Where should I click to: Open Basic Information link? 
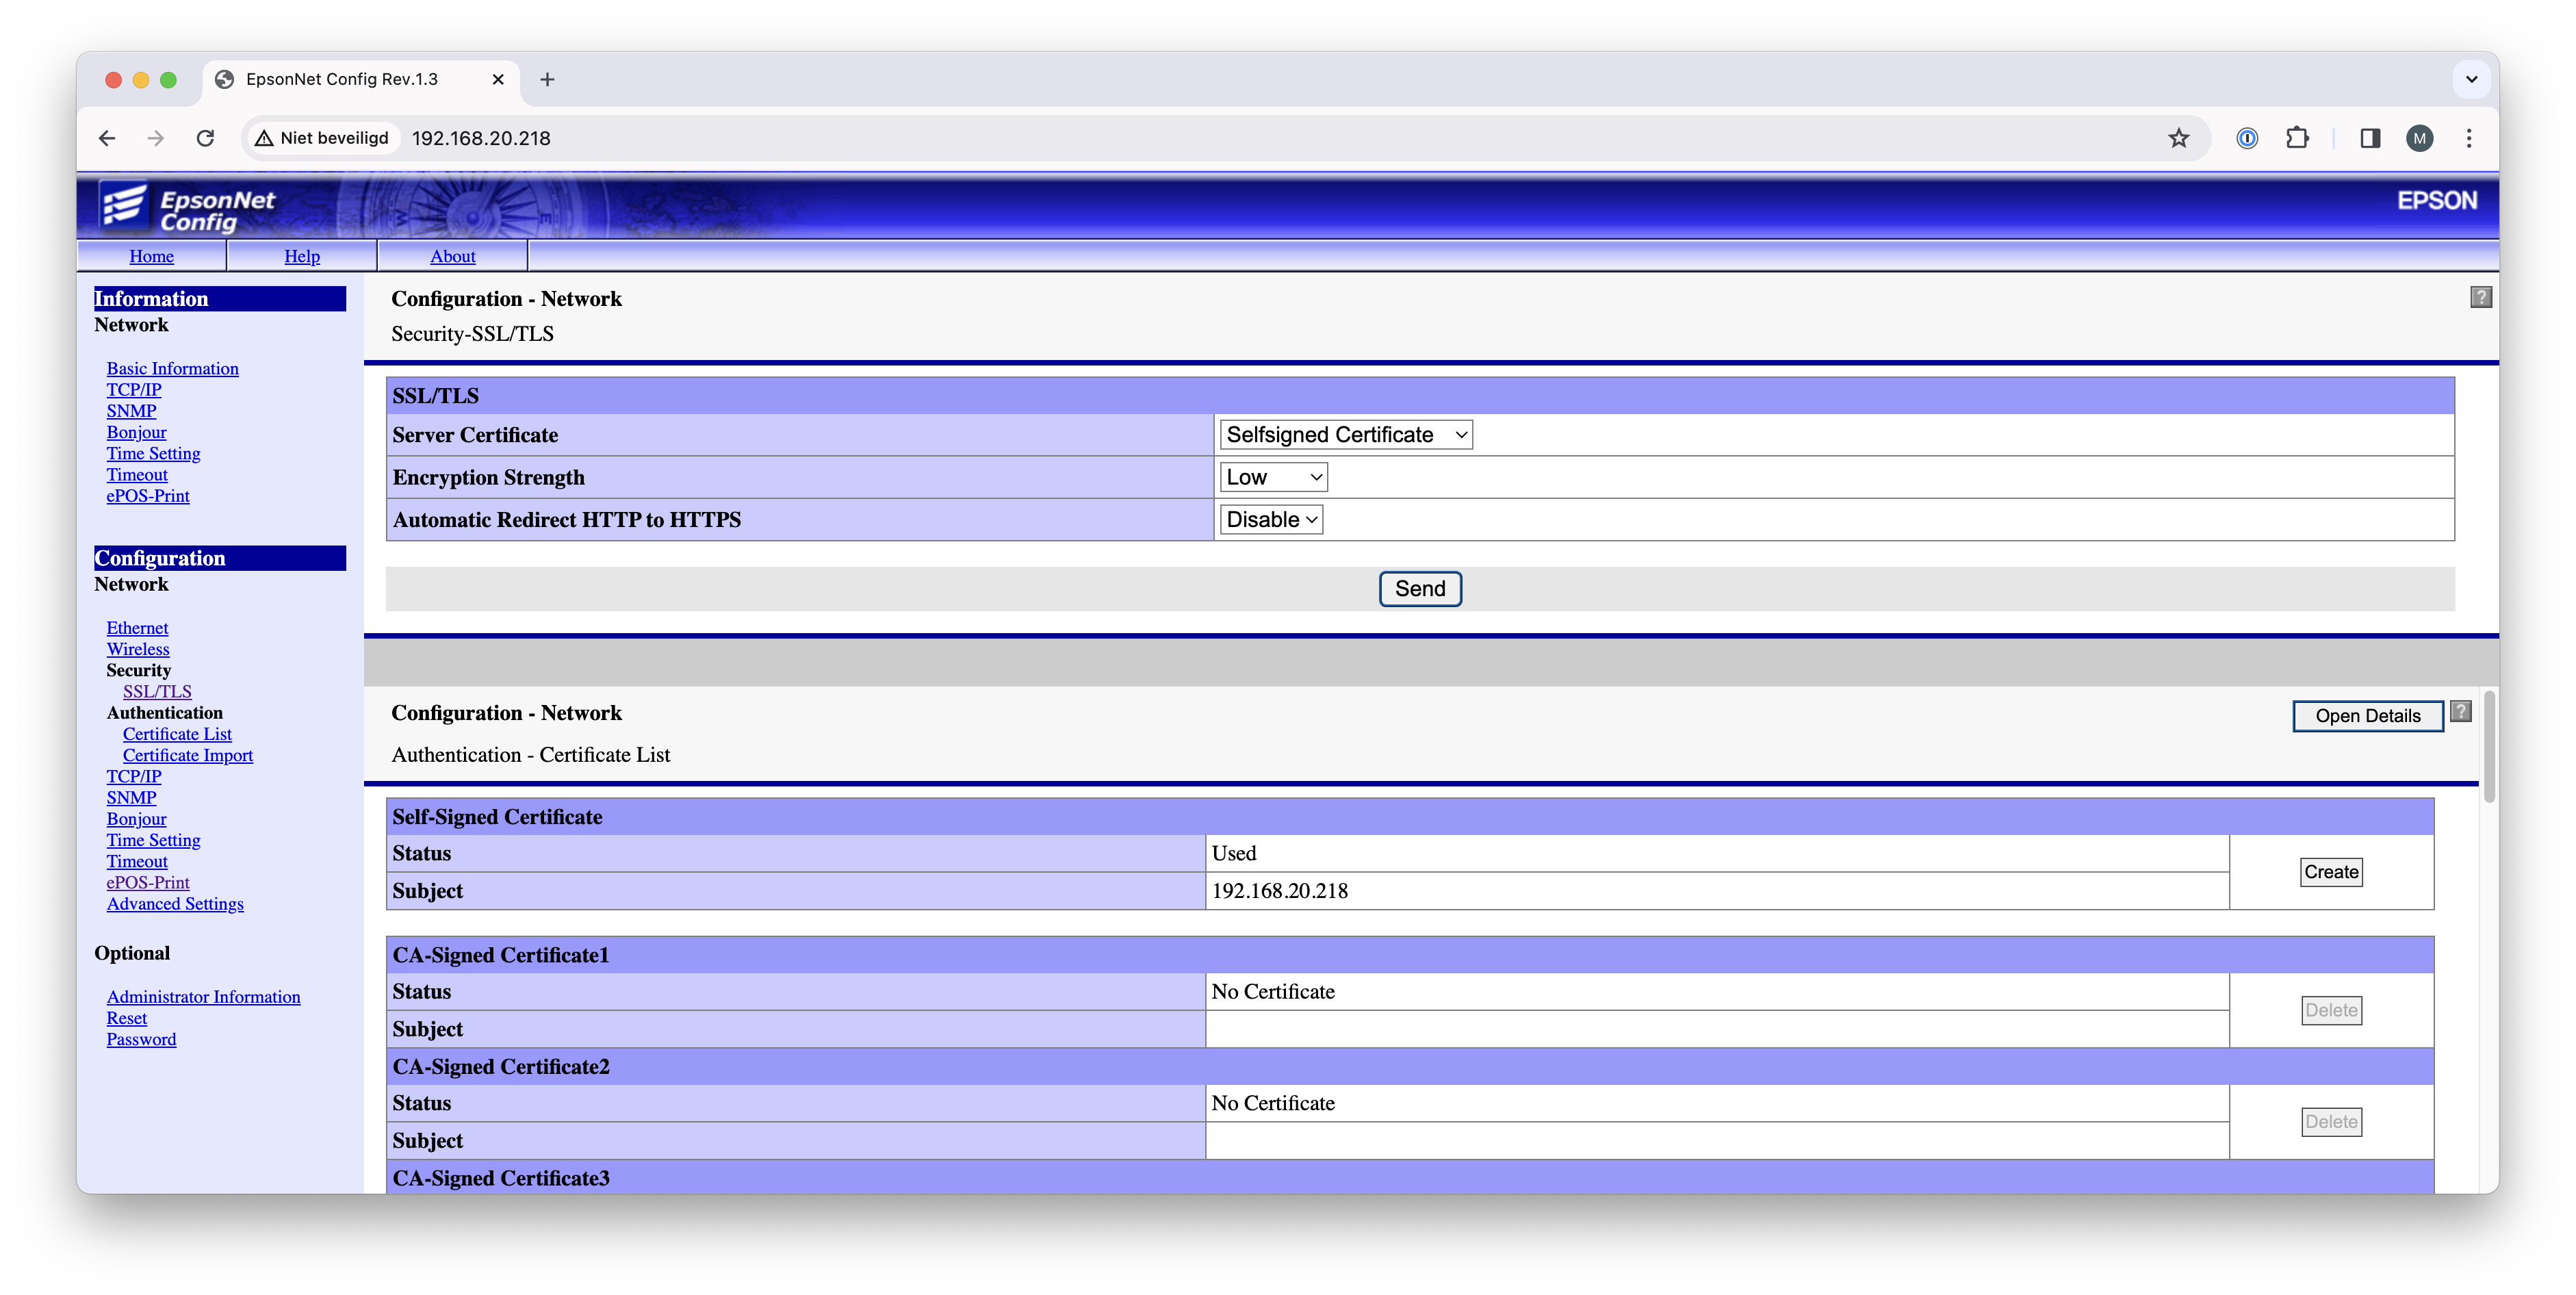(x=172, y=368)
